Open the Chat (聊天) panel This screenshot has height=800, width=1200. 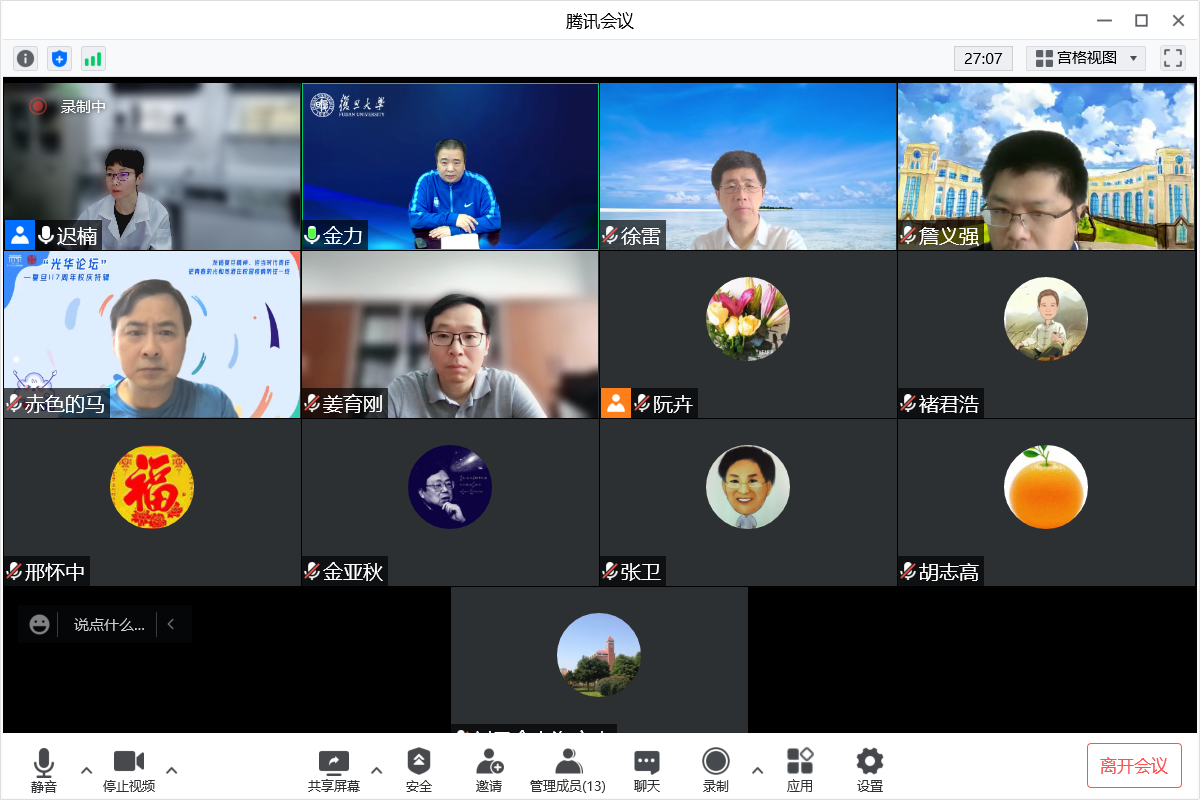[647, 770]
